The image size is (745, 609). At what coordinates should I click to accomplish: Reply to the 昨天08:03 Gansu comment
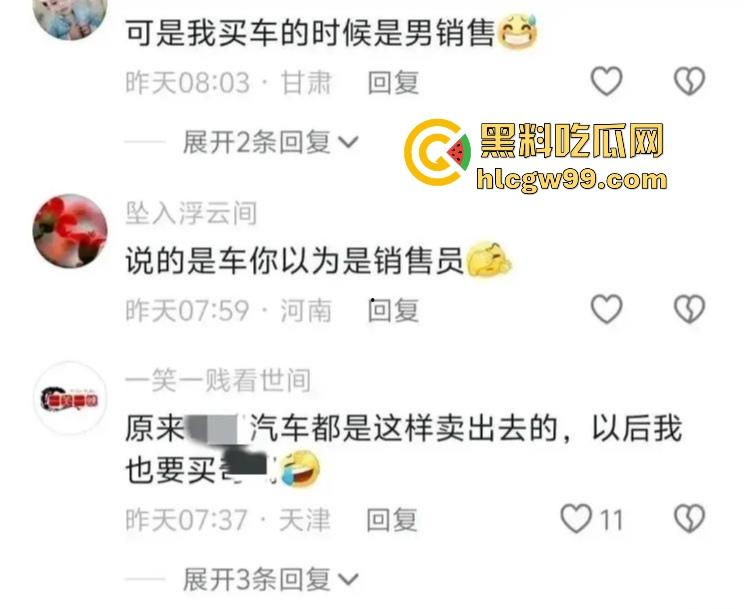click(393, 83)
